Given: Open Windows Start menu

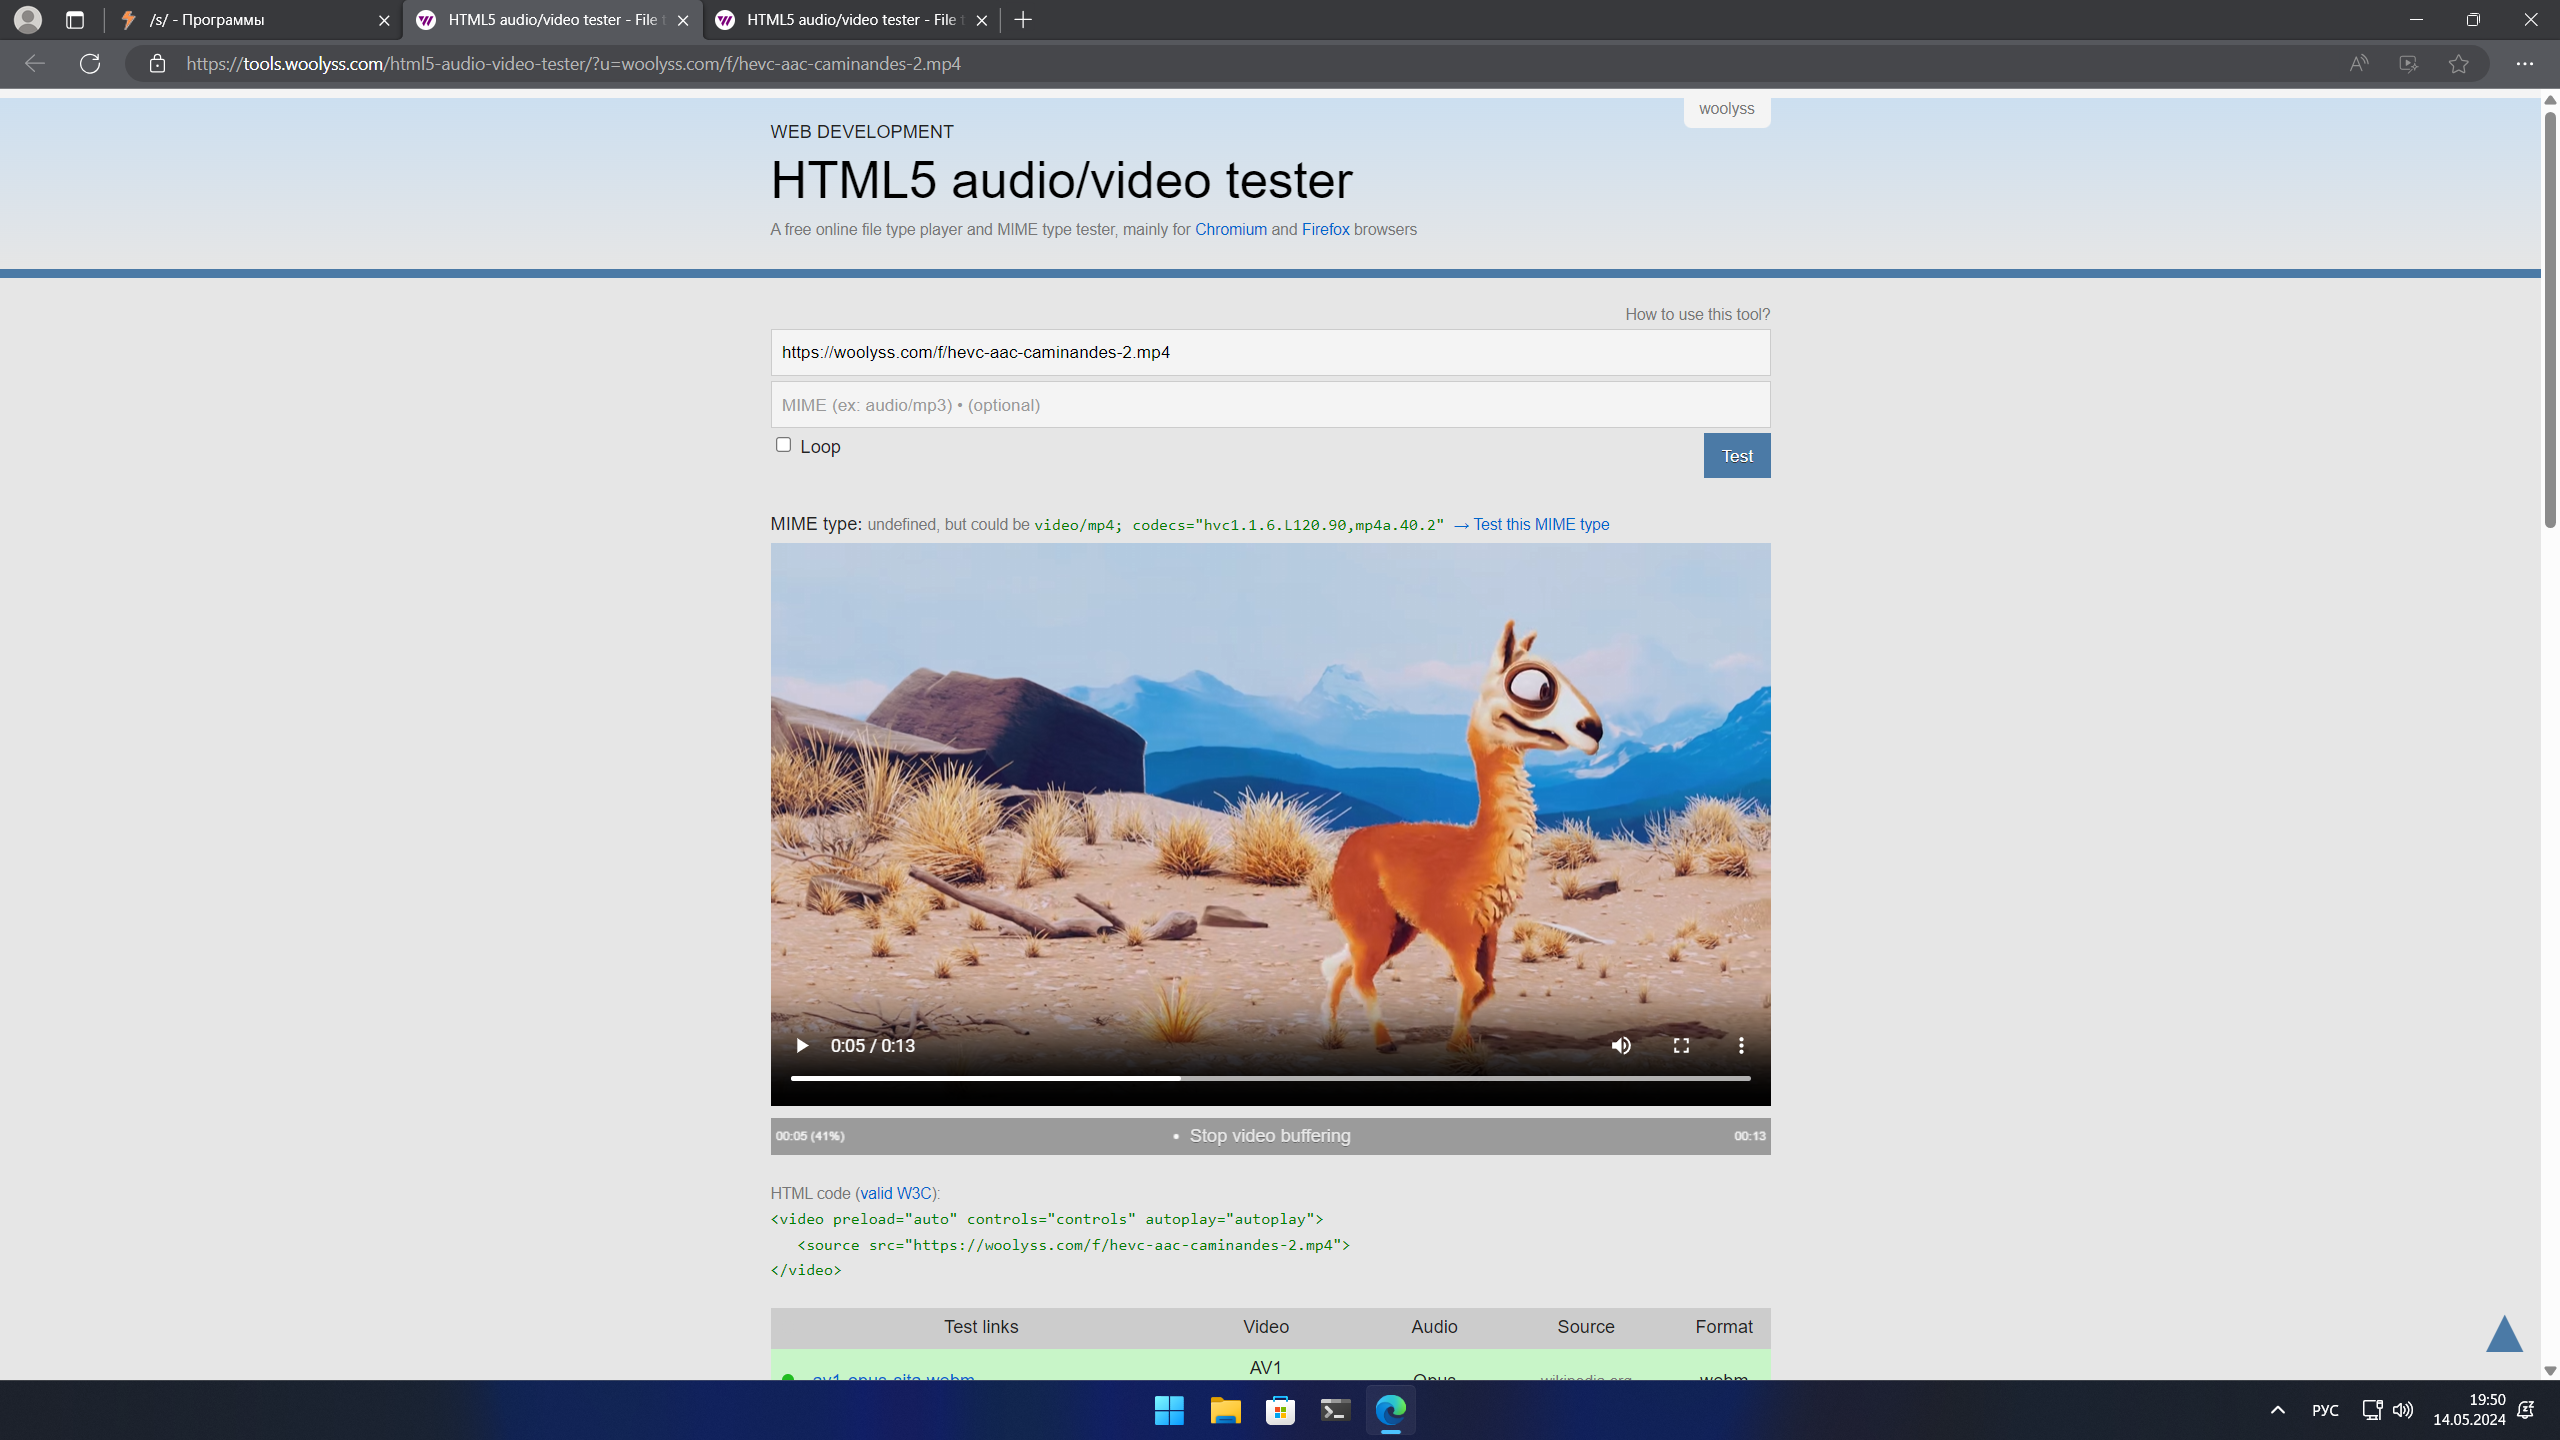Looking at the screenshot, I should pos(1169,1410).
